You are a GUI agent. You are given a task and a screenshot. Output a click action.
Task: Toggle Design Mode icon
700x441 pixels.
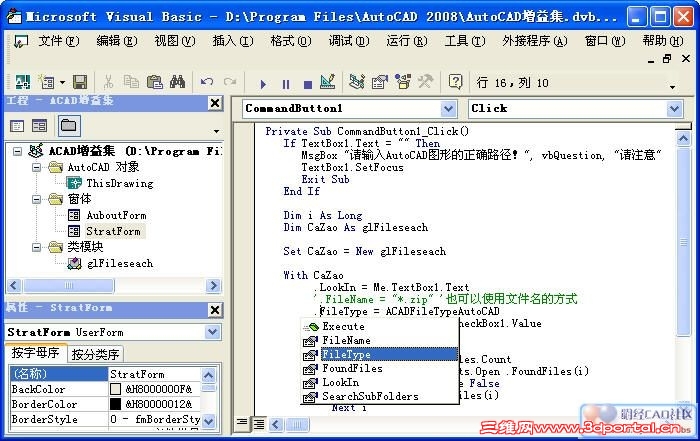tap(328, 82)
